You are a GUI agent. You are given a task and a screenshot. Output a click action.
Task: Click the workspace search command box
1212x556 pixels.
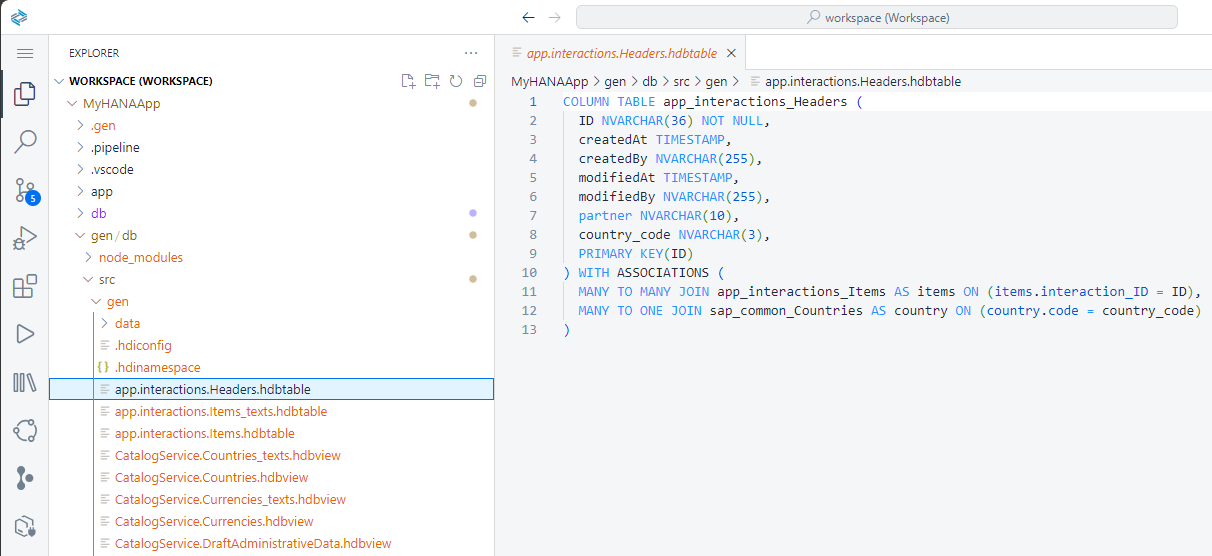tap(877, 17)
